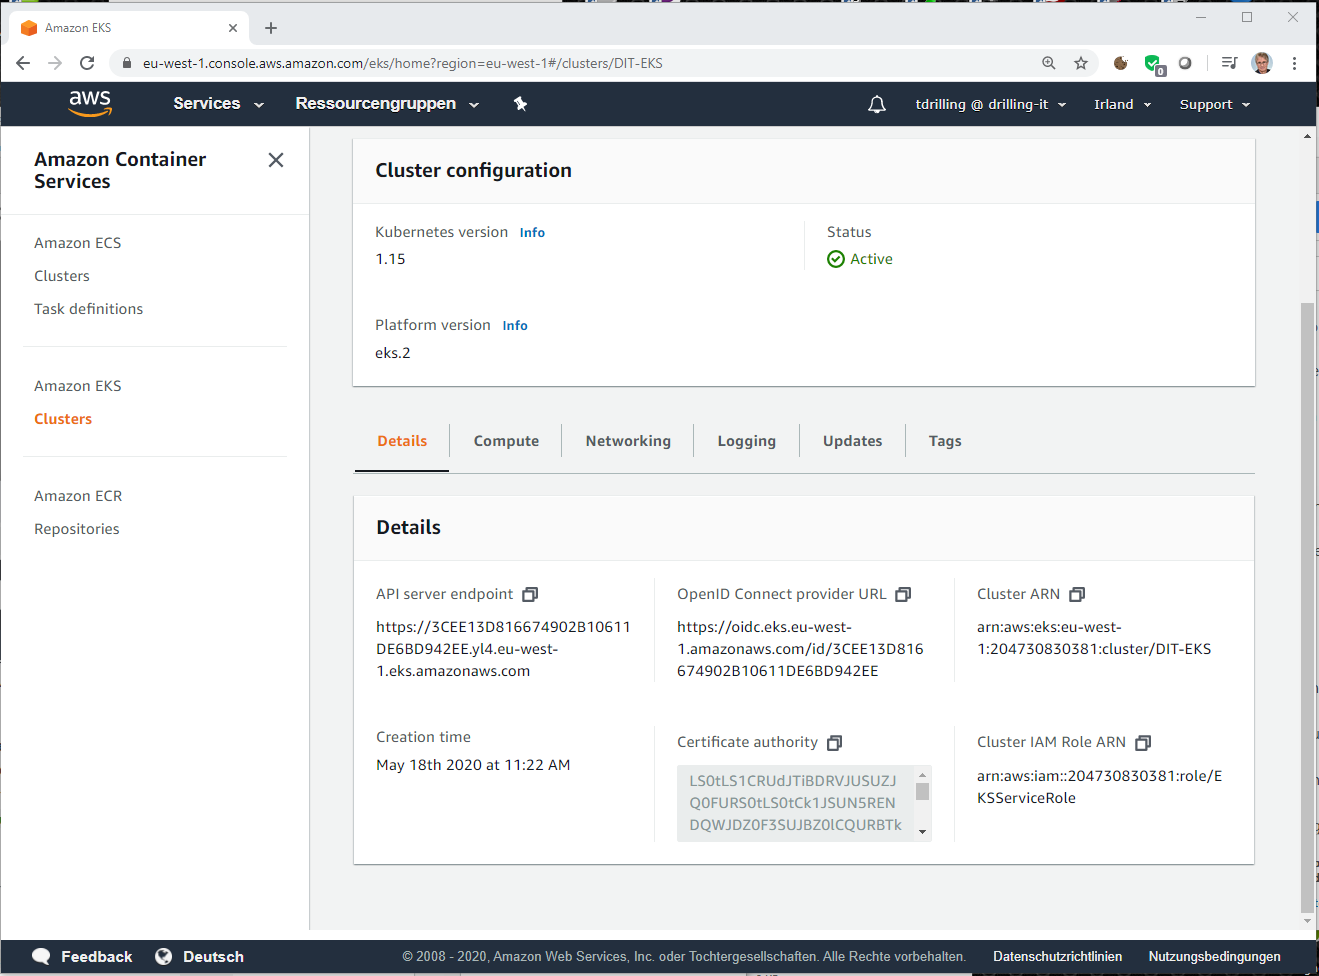This screenshot has width=1319, height=976.
Task: Close the Amazon Container Services sidebar
Action: [276, 160]
